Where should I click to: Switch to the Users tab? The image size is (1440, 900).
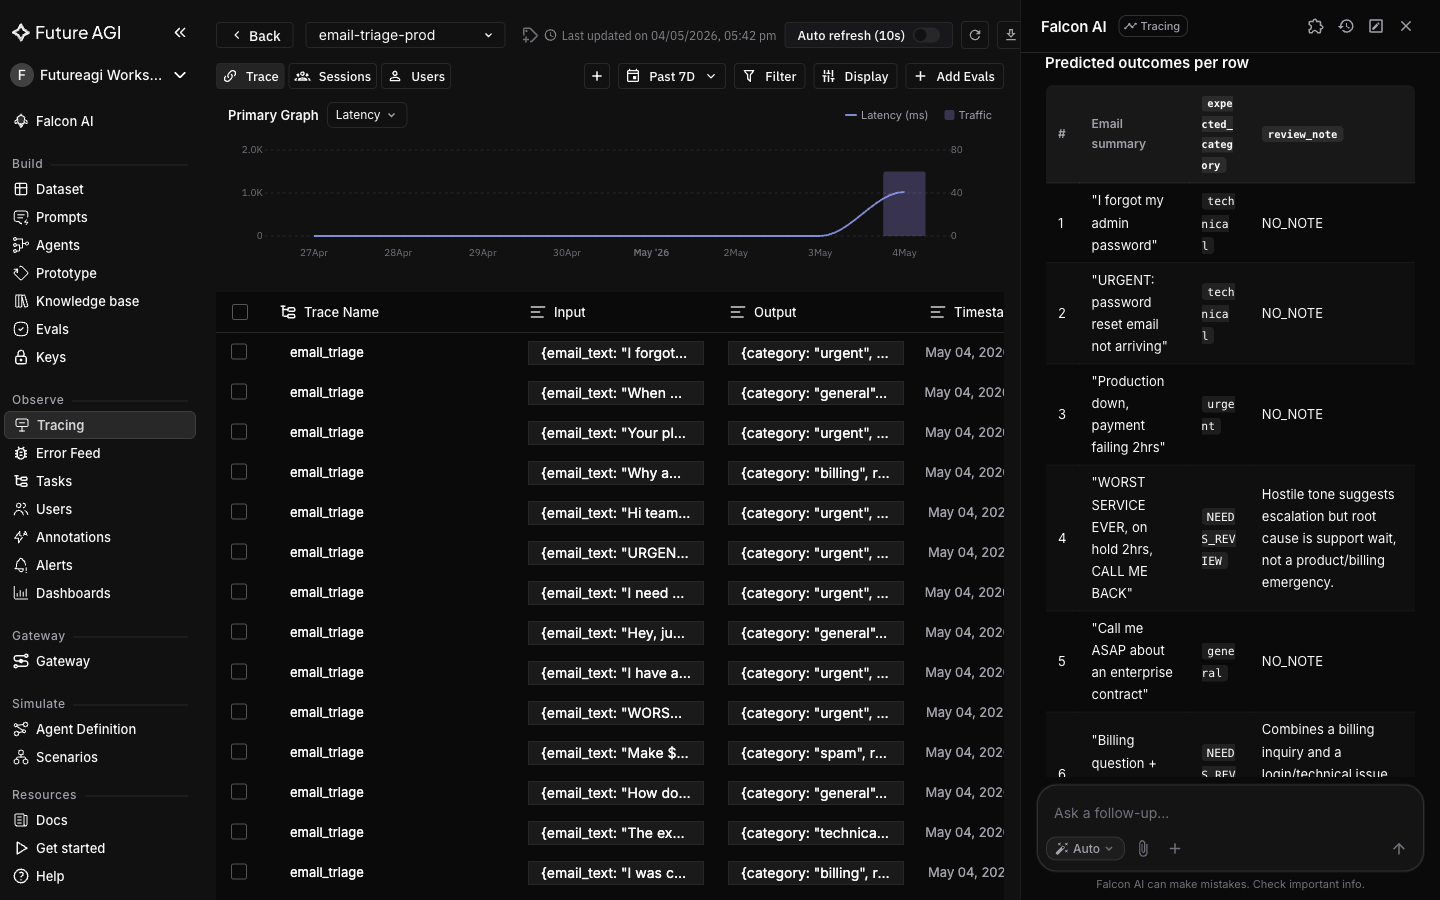tap(416, 76)
